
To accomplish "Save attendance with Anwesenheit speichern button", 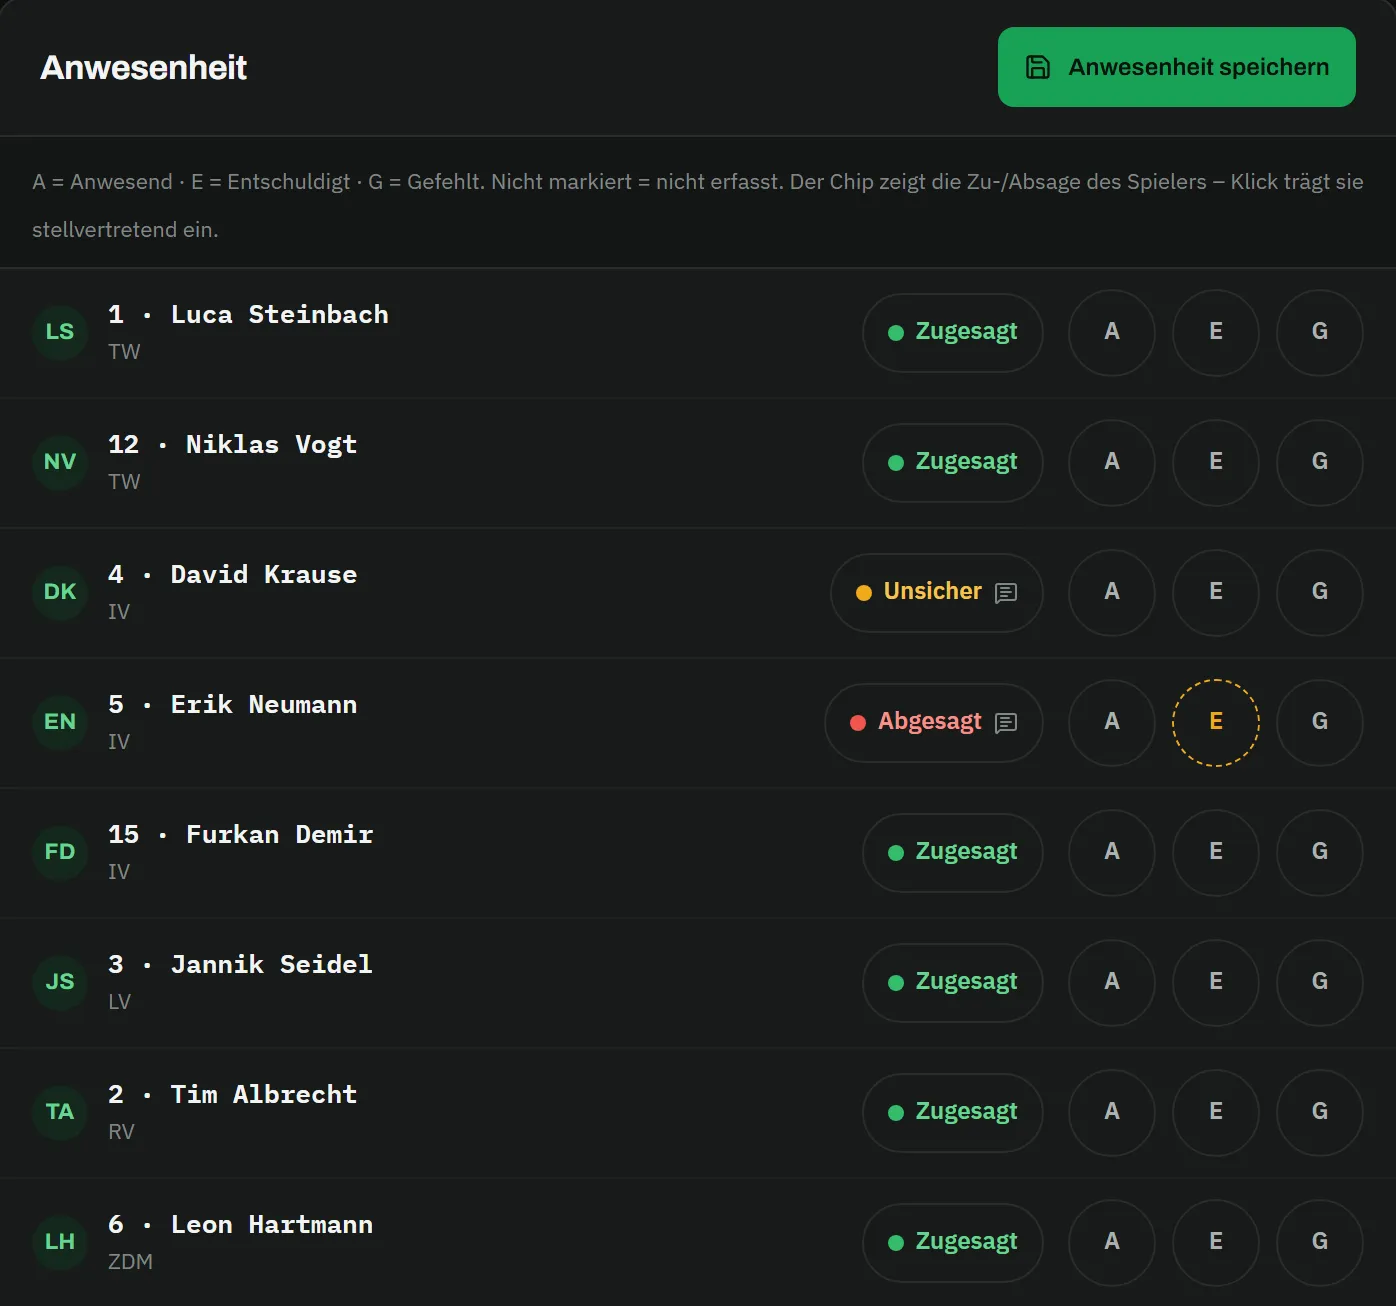I will [x=1177, y=67].
